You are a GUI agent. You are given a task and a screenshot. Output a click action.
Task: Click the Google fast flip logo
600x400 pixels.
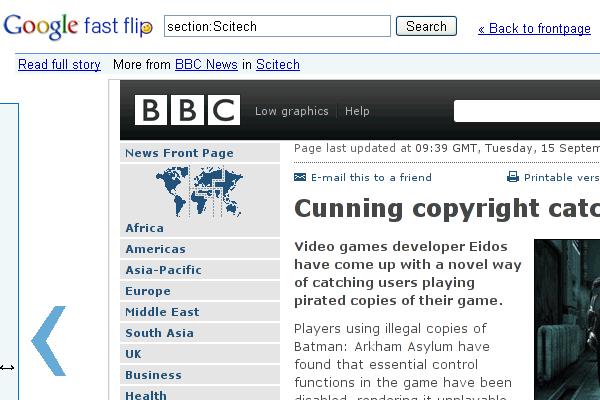click(x=78, y=26)
